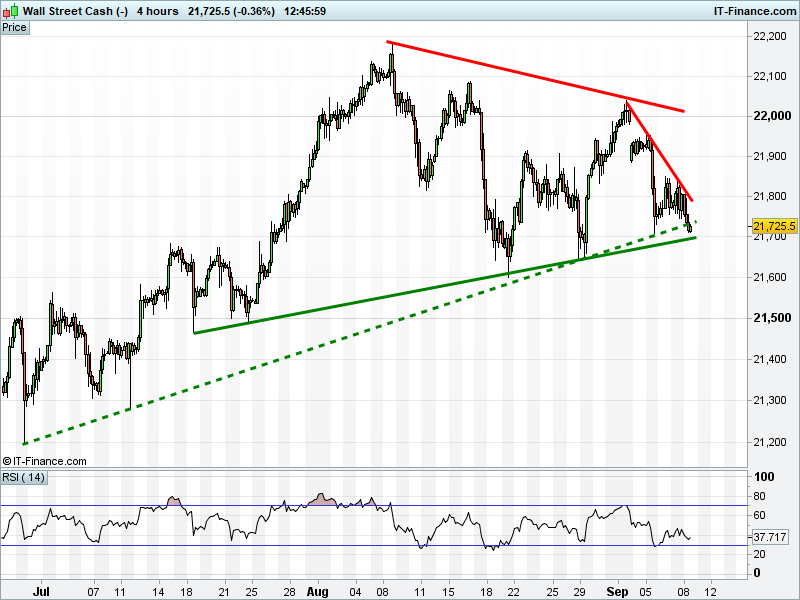Click the 21,800 price axis label

(x=770, y=196)
